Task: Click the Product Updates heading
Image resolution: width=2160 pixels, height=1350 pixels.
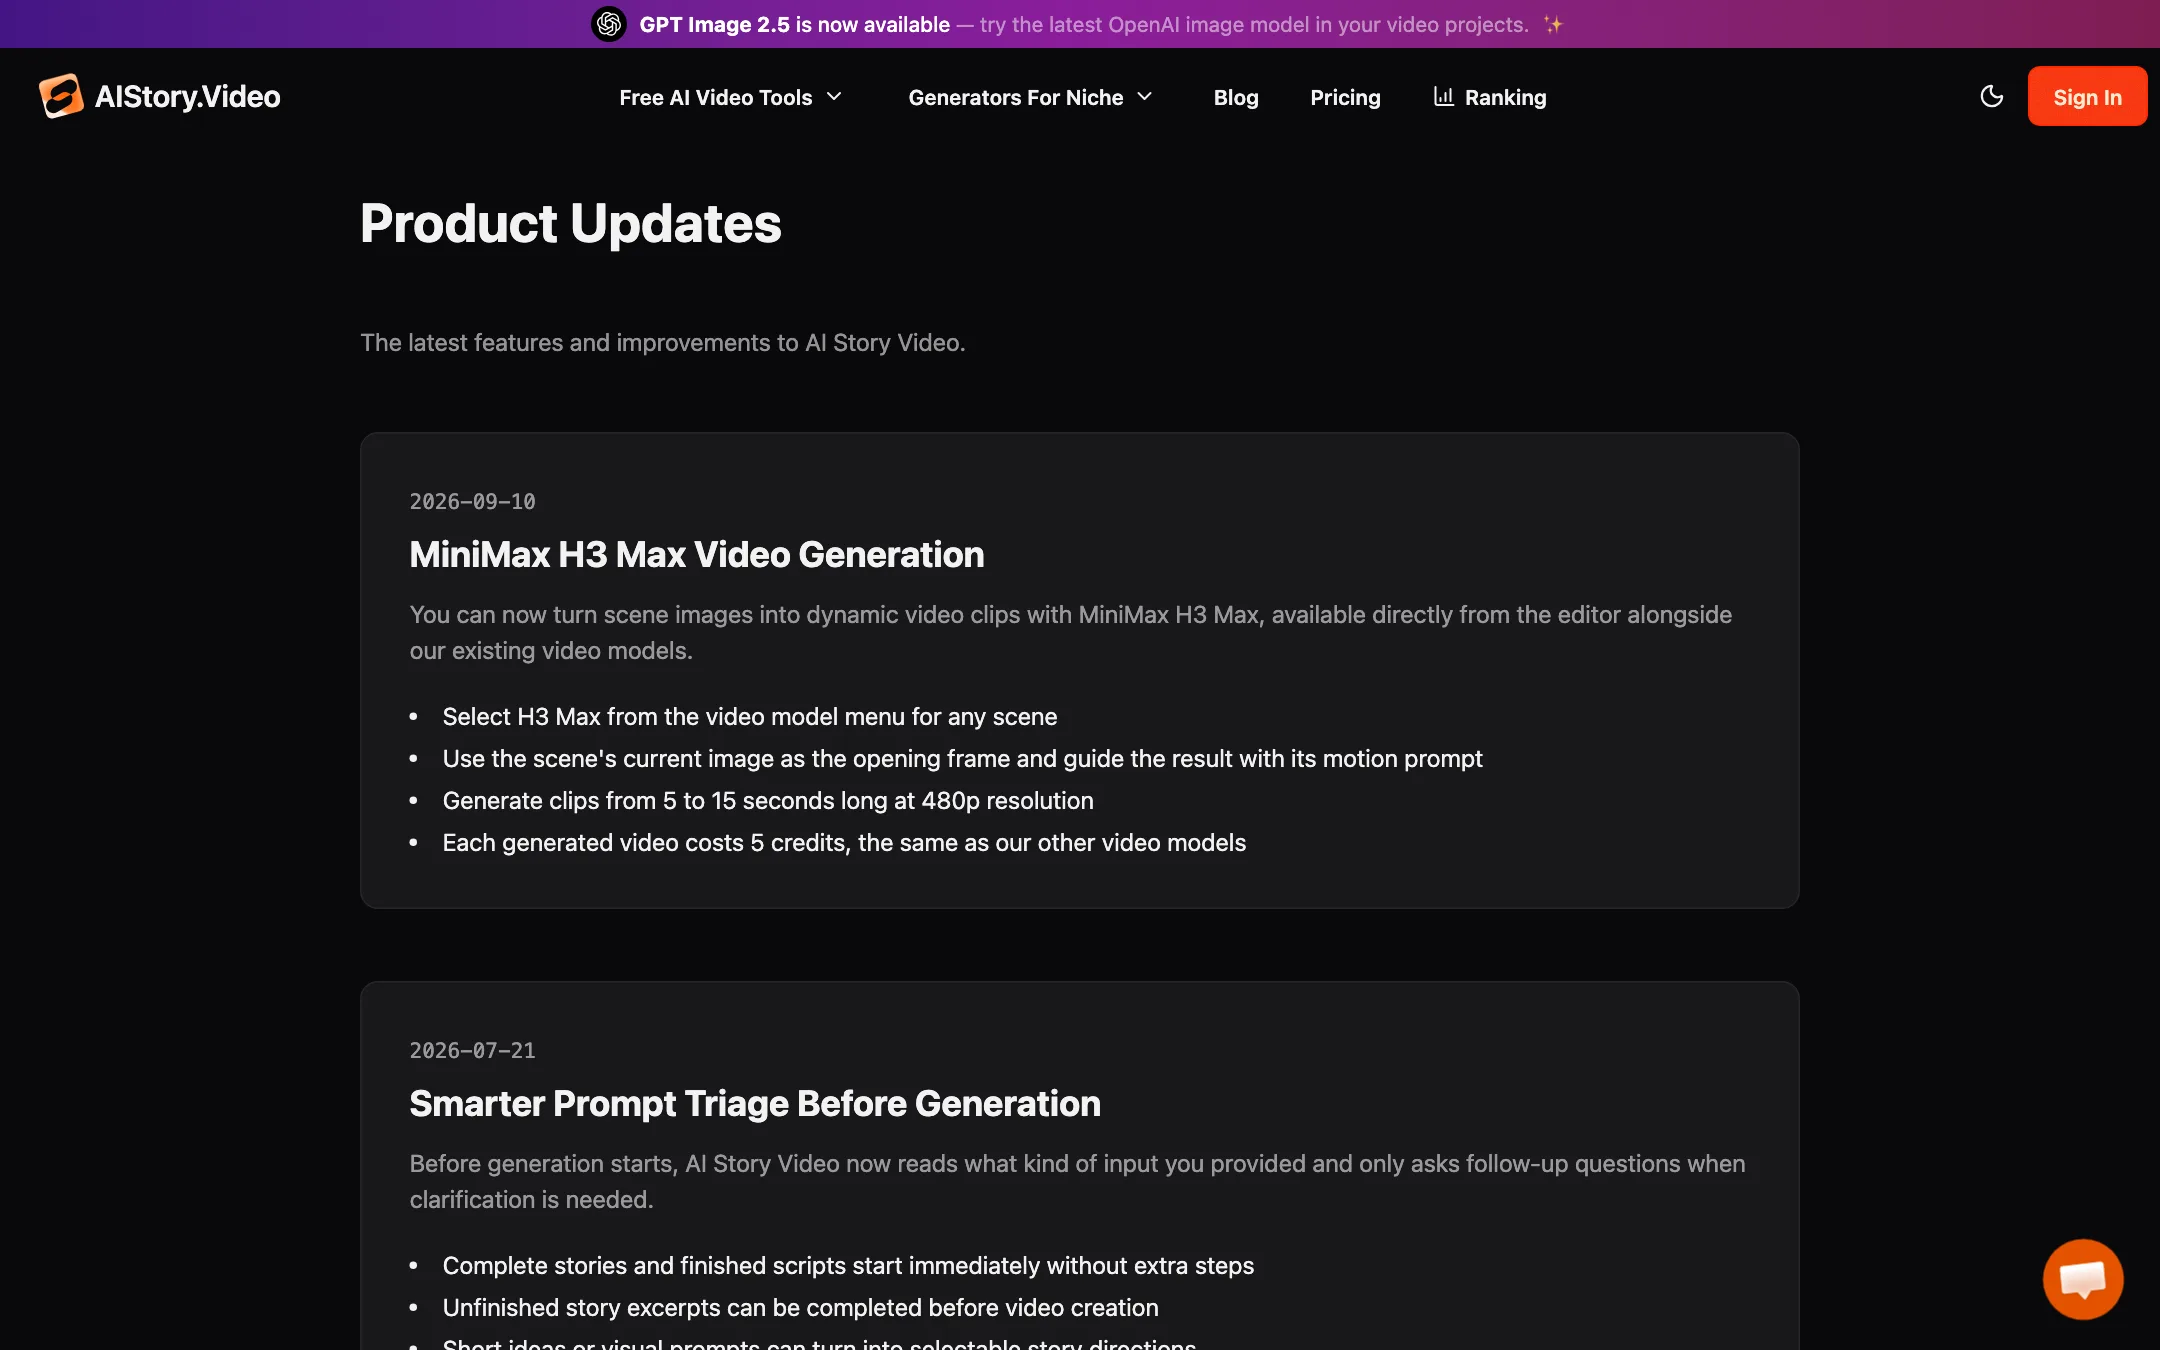Action: point(570,223)
